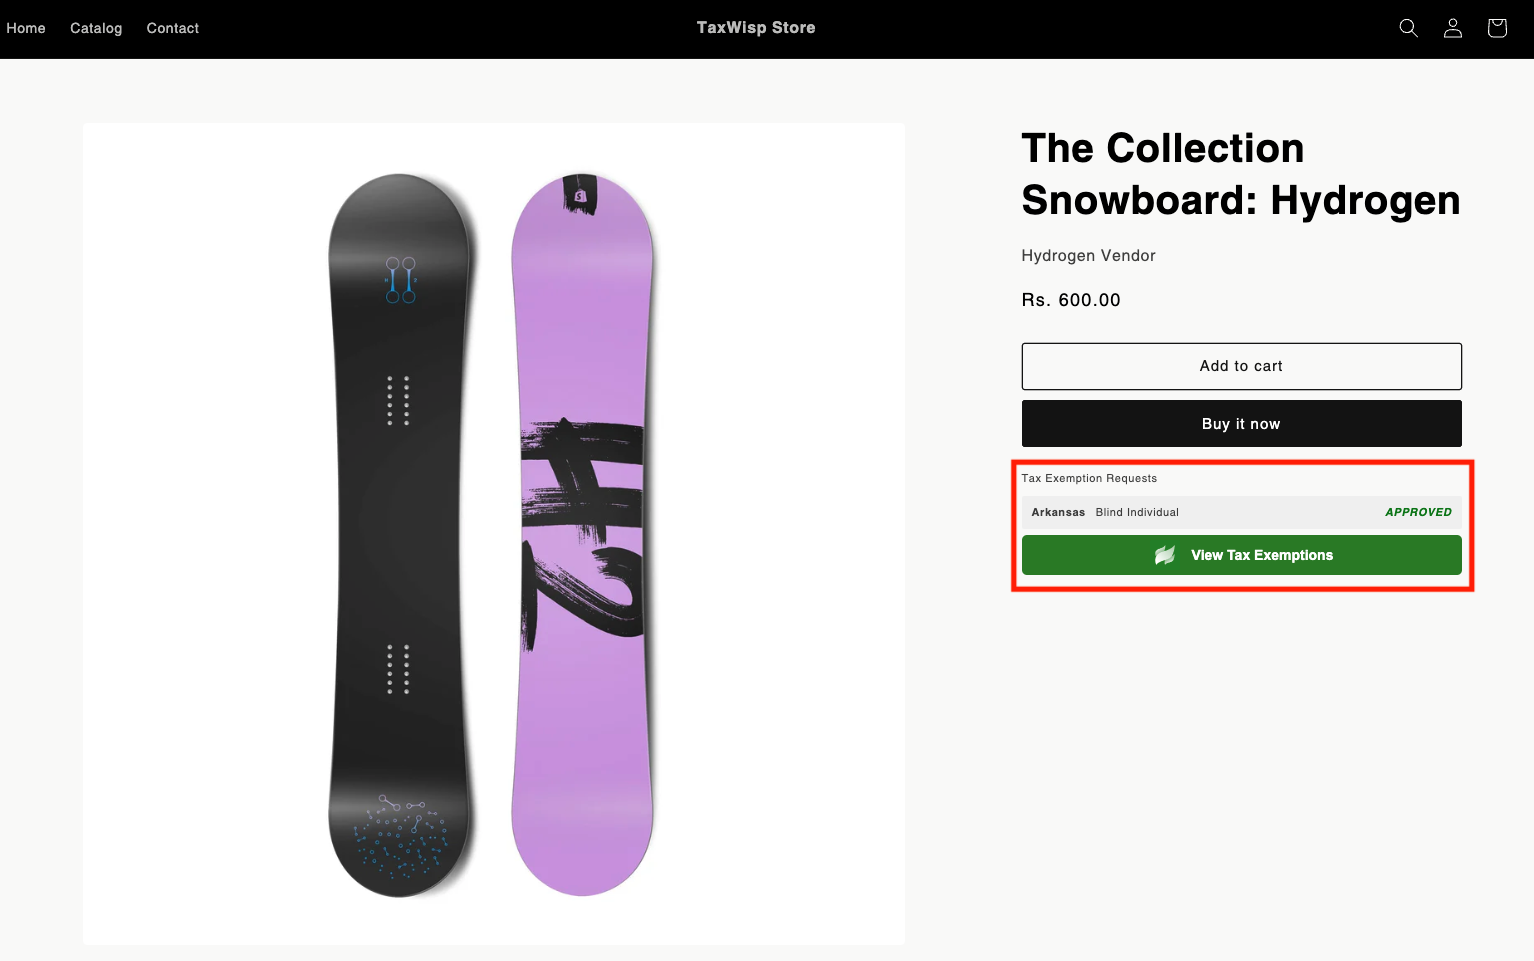
Task: Click the purple H2 snowboard image
Action: [x=582, y=535]
